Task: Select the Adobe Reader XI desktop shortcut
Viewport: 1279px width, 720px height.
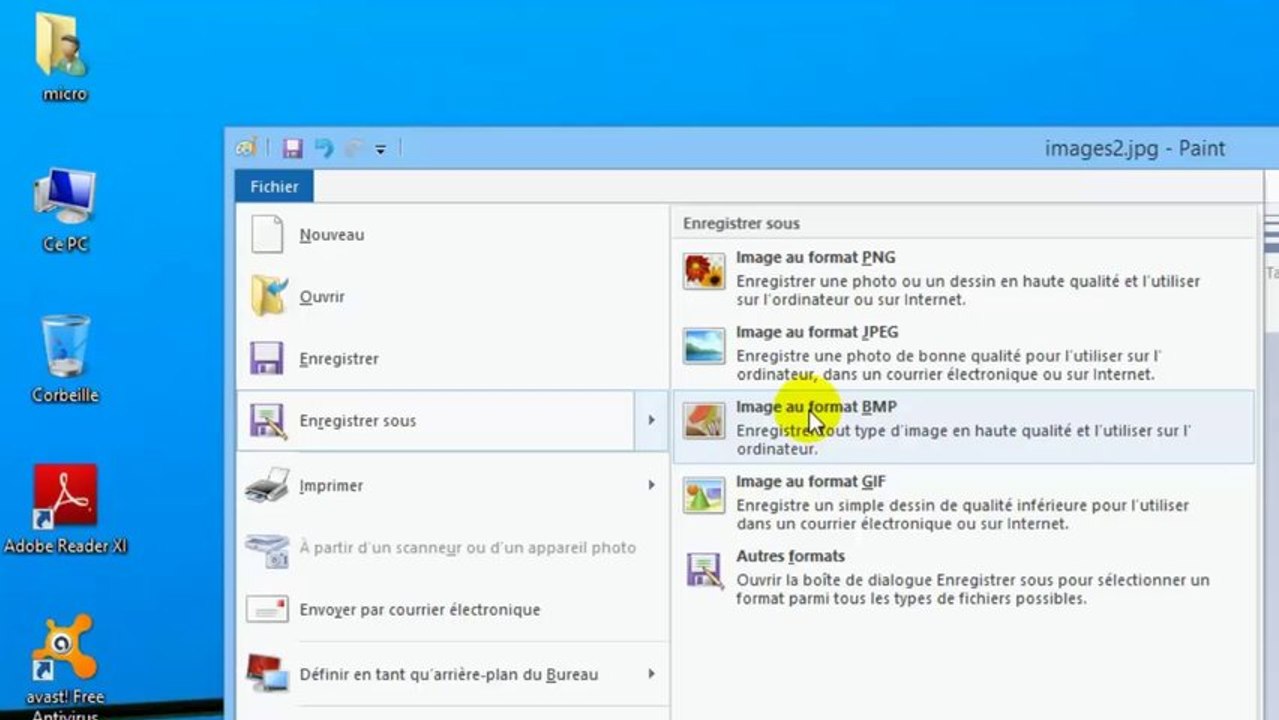Action: point(65,509)
